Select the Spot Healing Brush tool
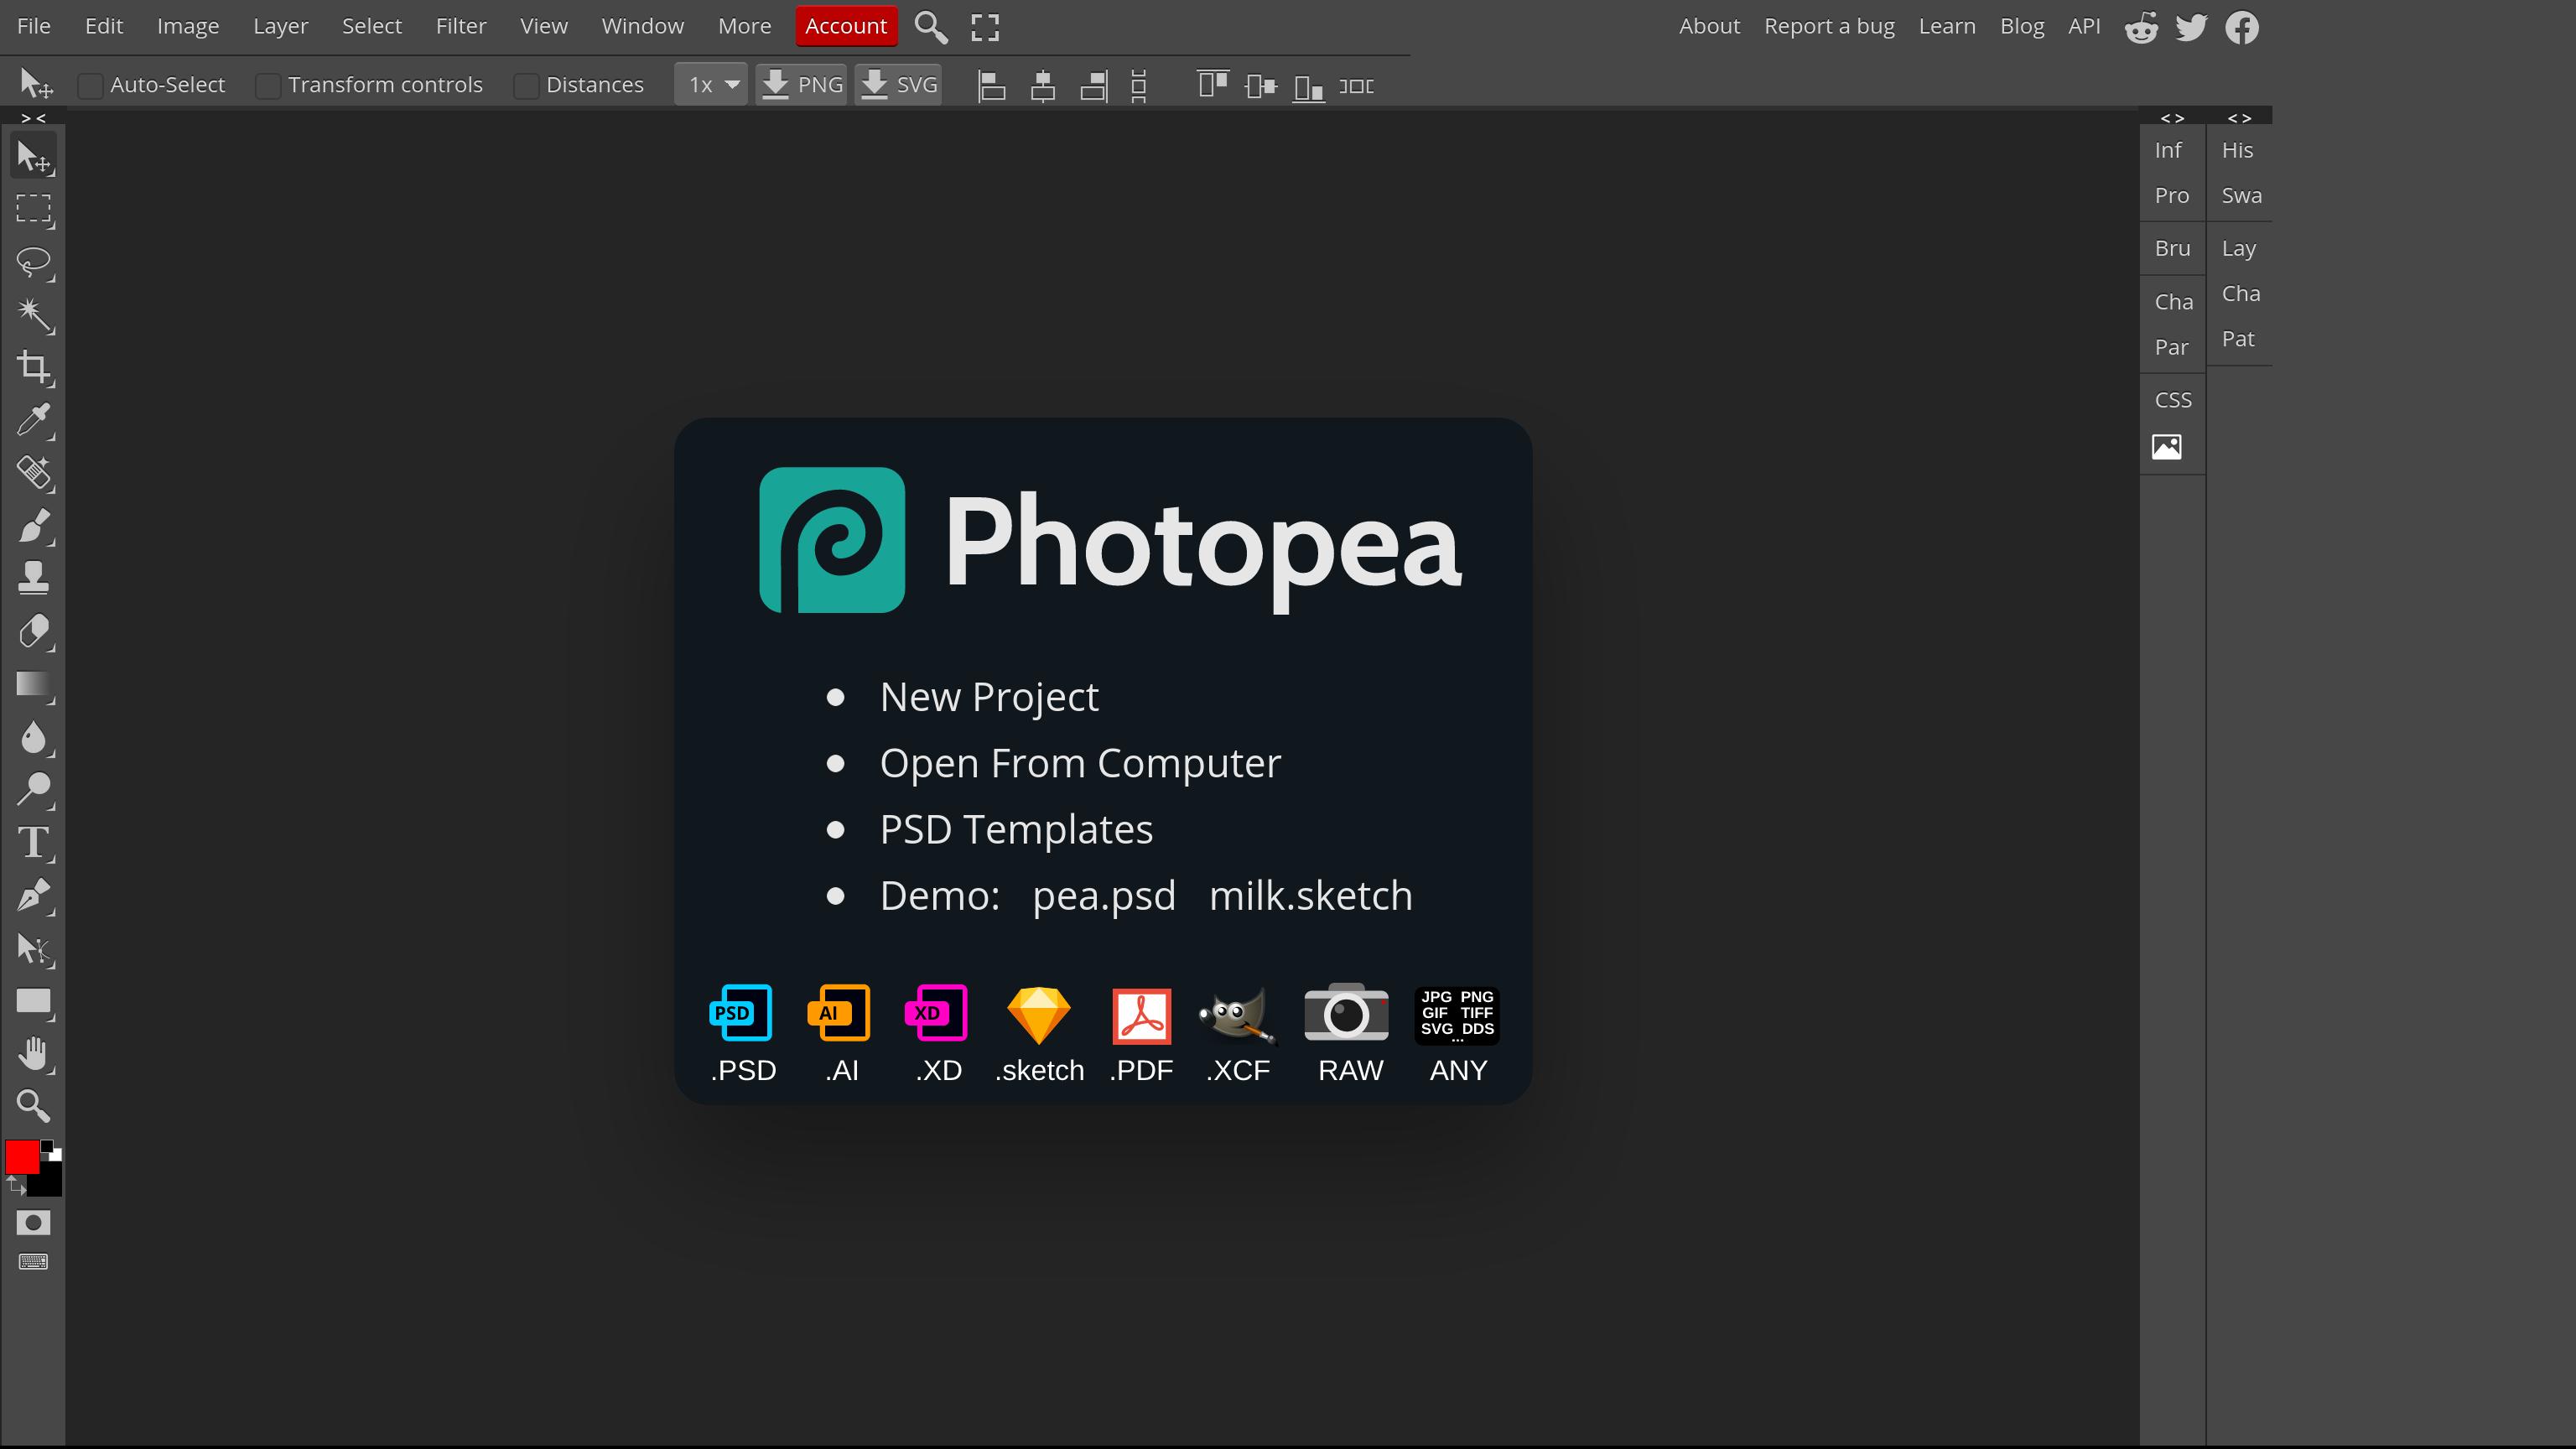The height and width of the screenshot is (1449, 2576). point(34,473)
